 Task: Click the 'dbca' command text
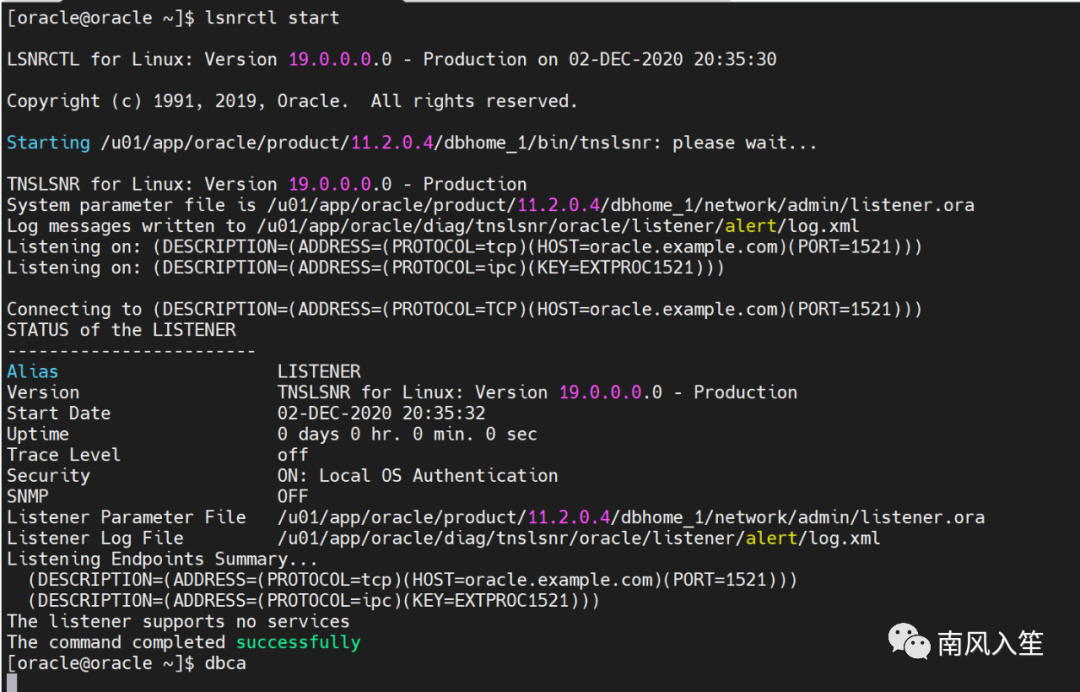click(225, 663)
